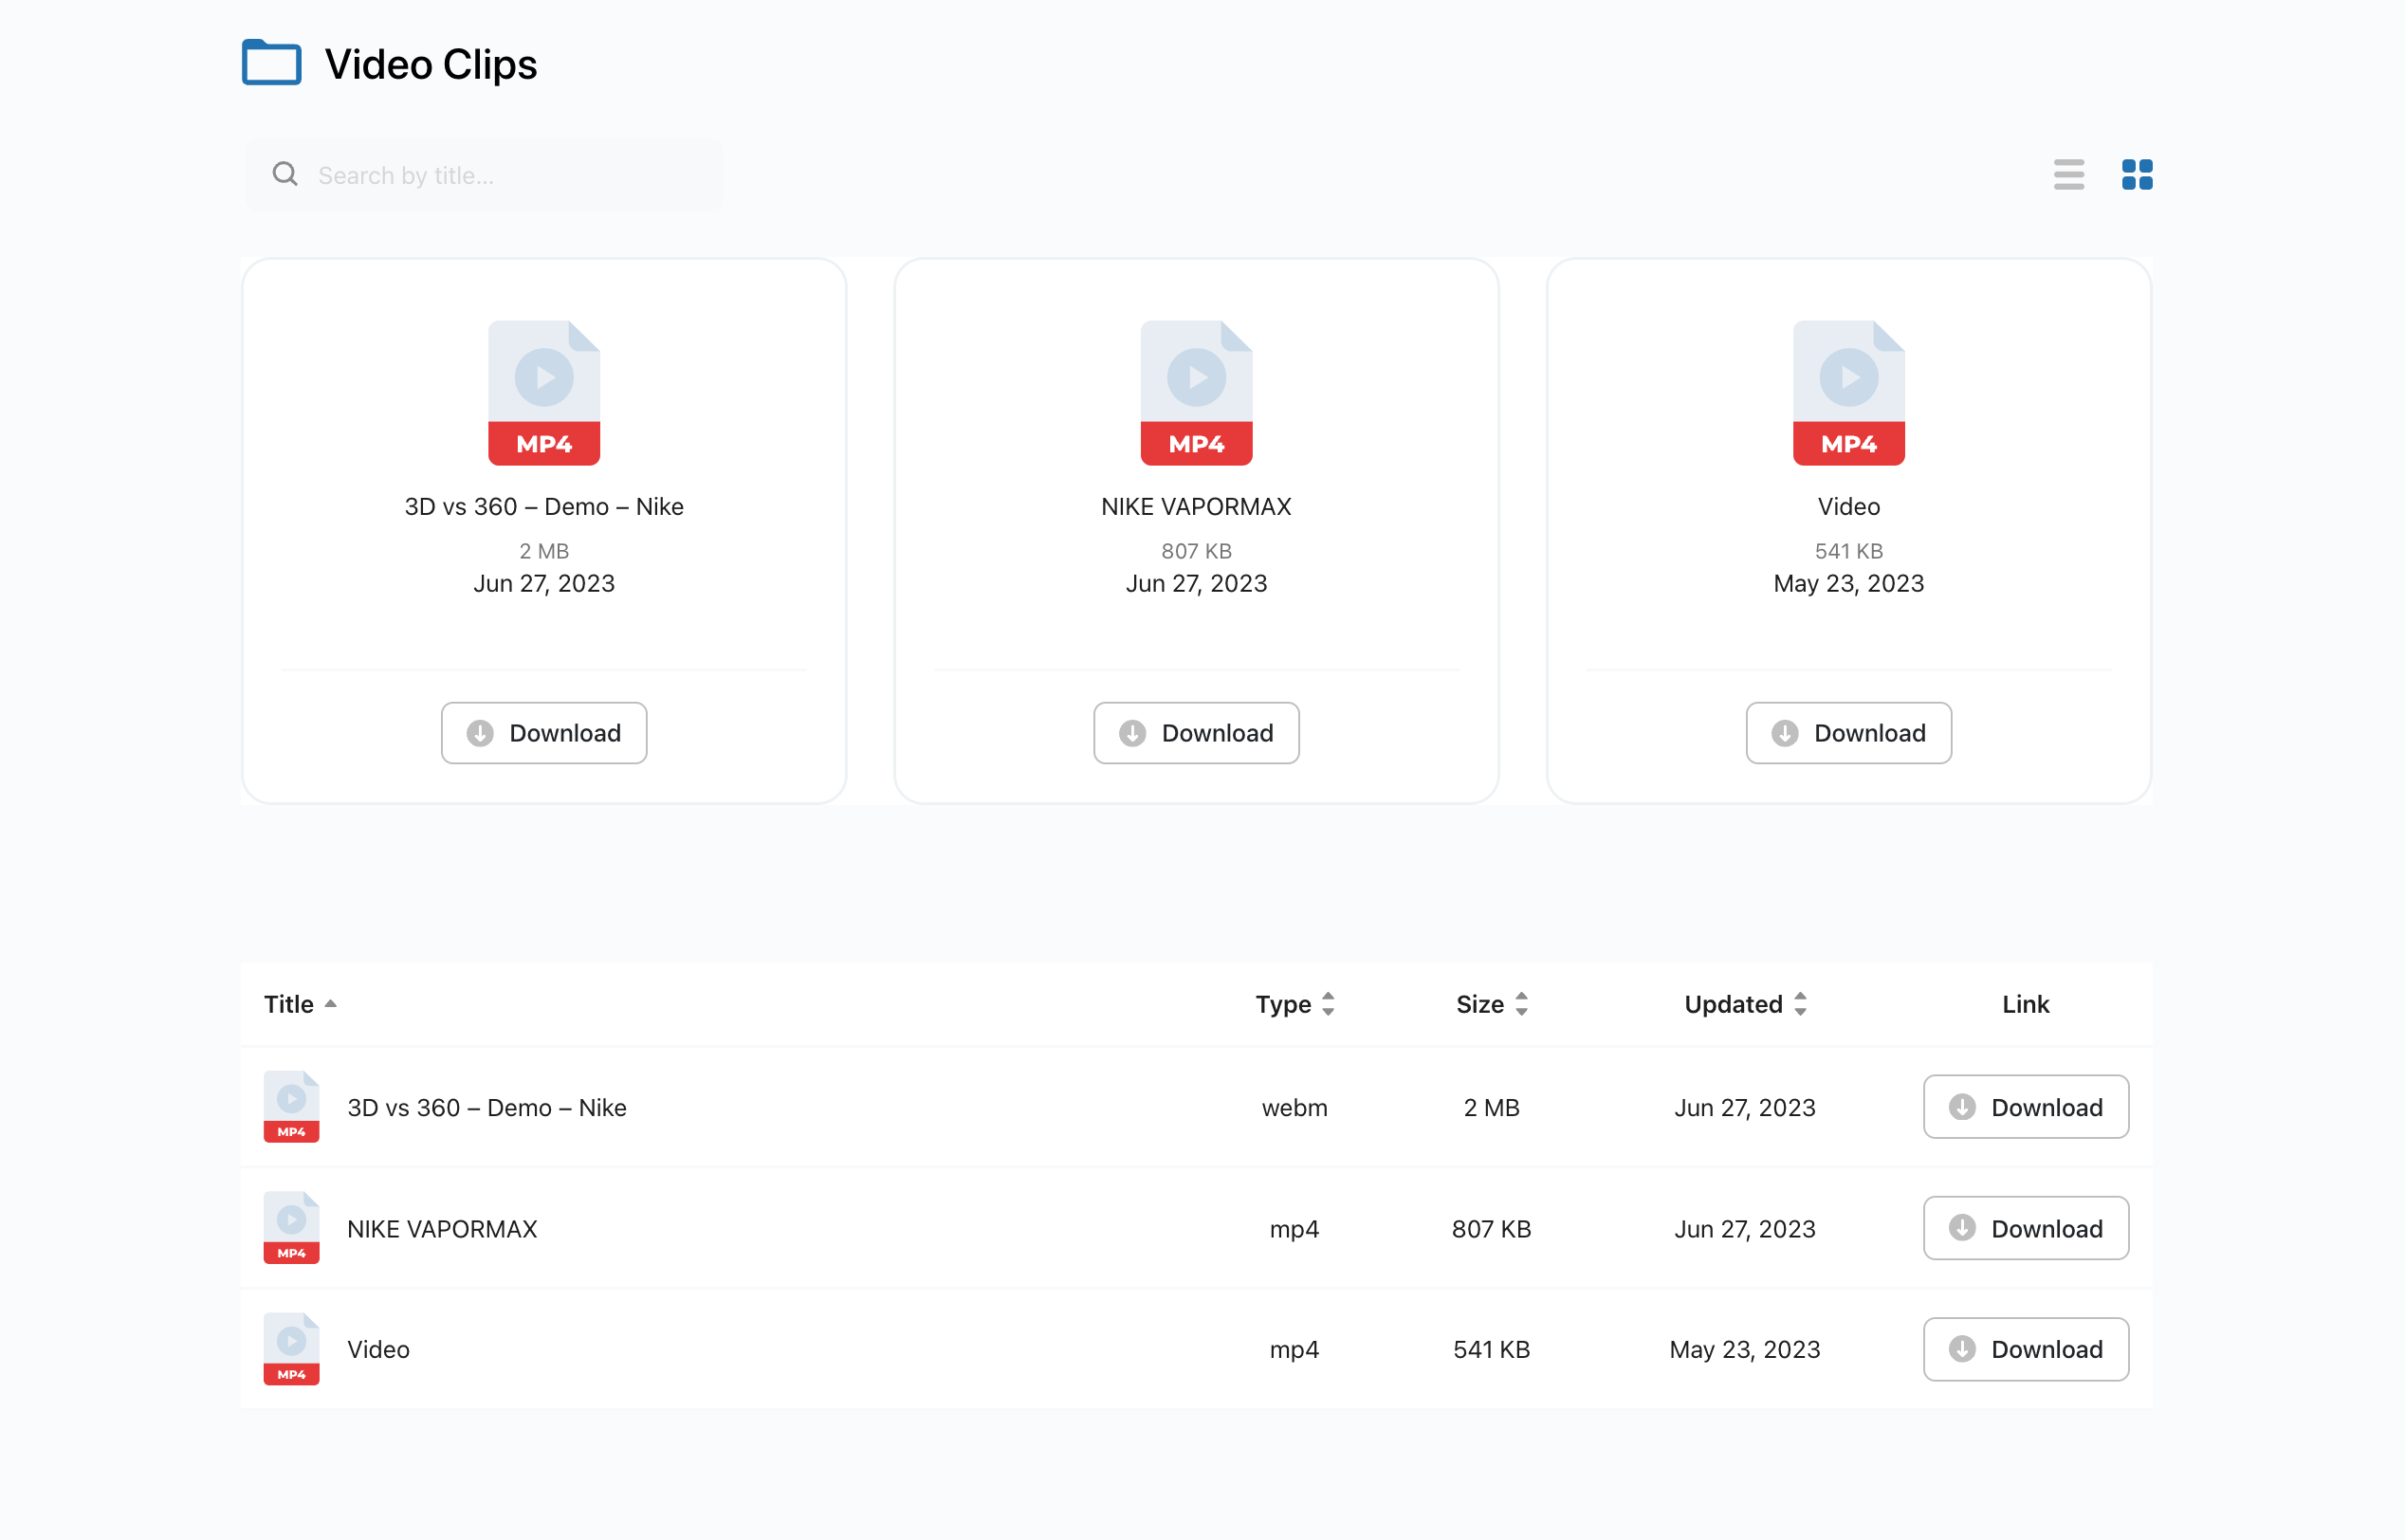
Task: Click the download icon next to NIKE VAPORMAX list row
Action: 1961,1228
